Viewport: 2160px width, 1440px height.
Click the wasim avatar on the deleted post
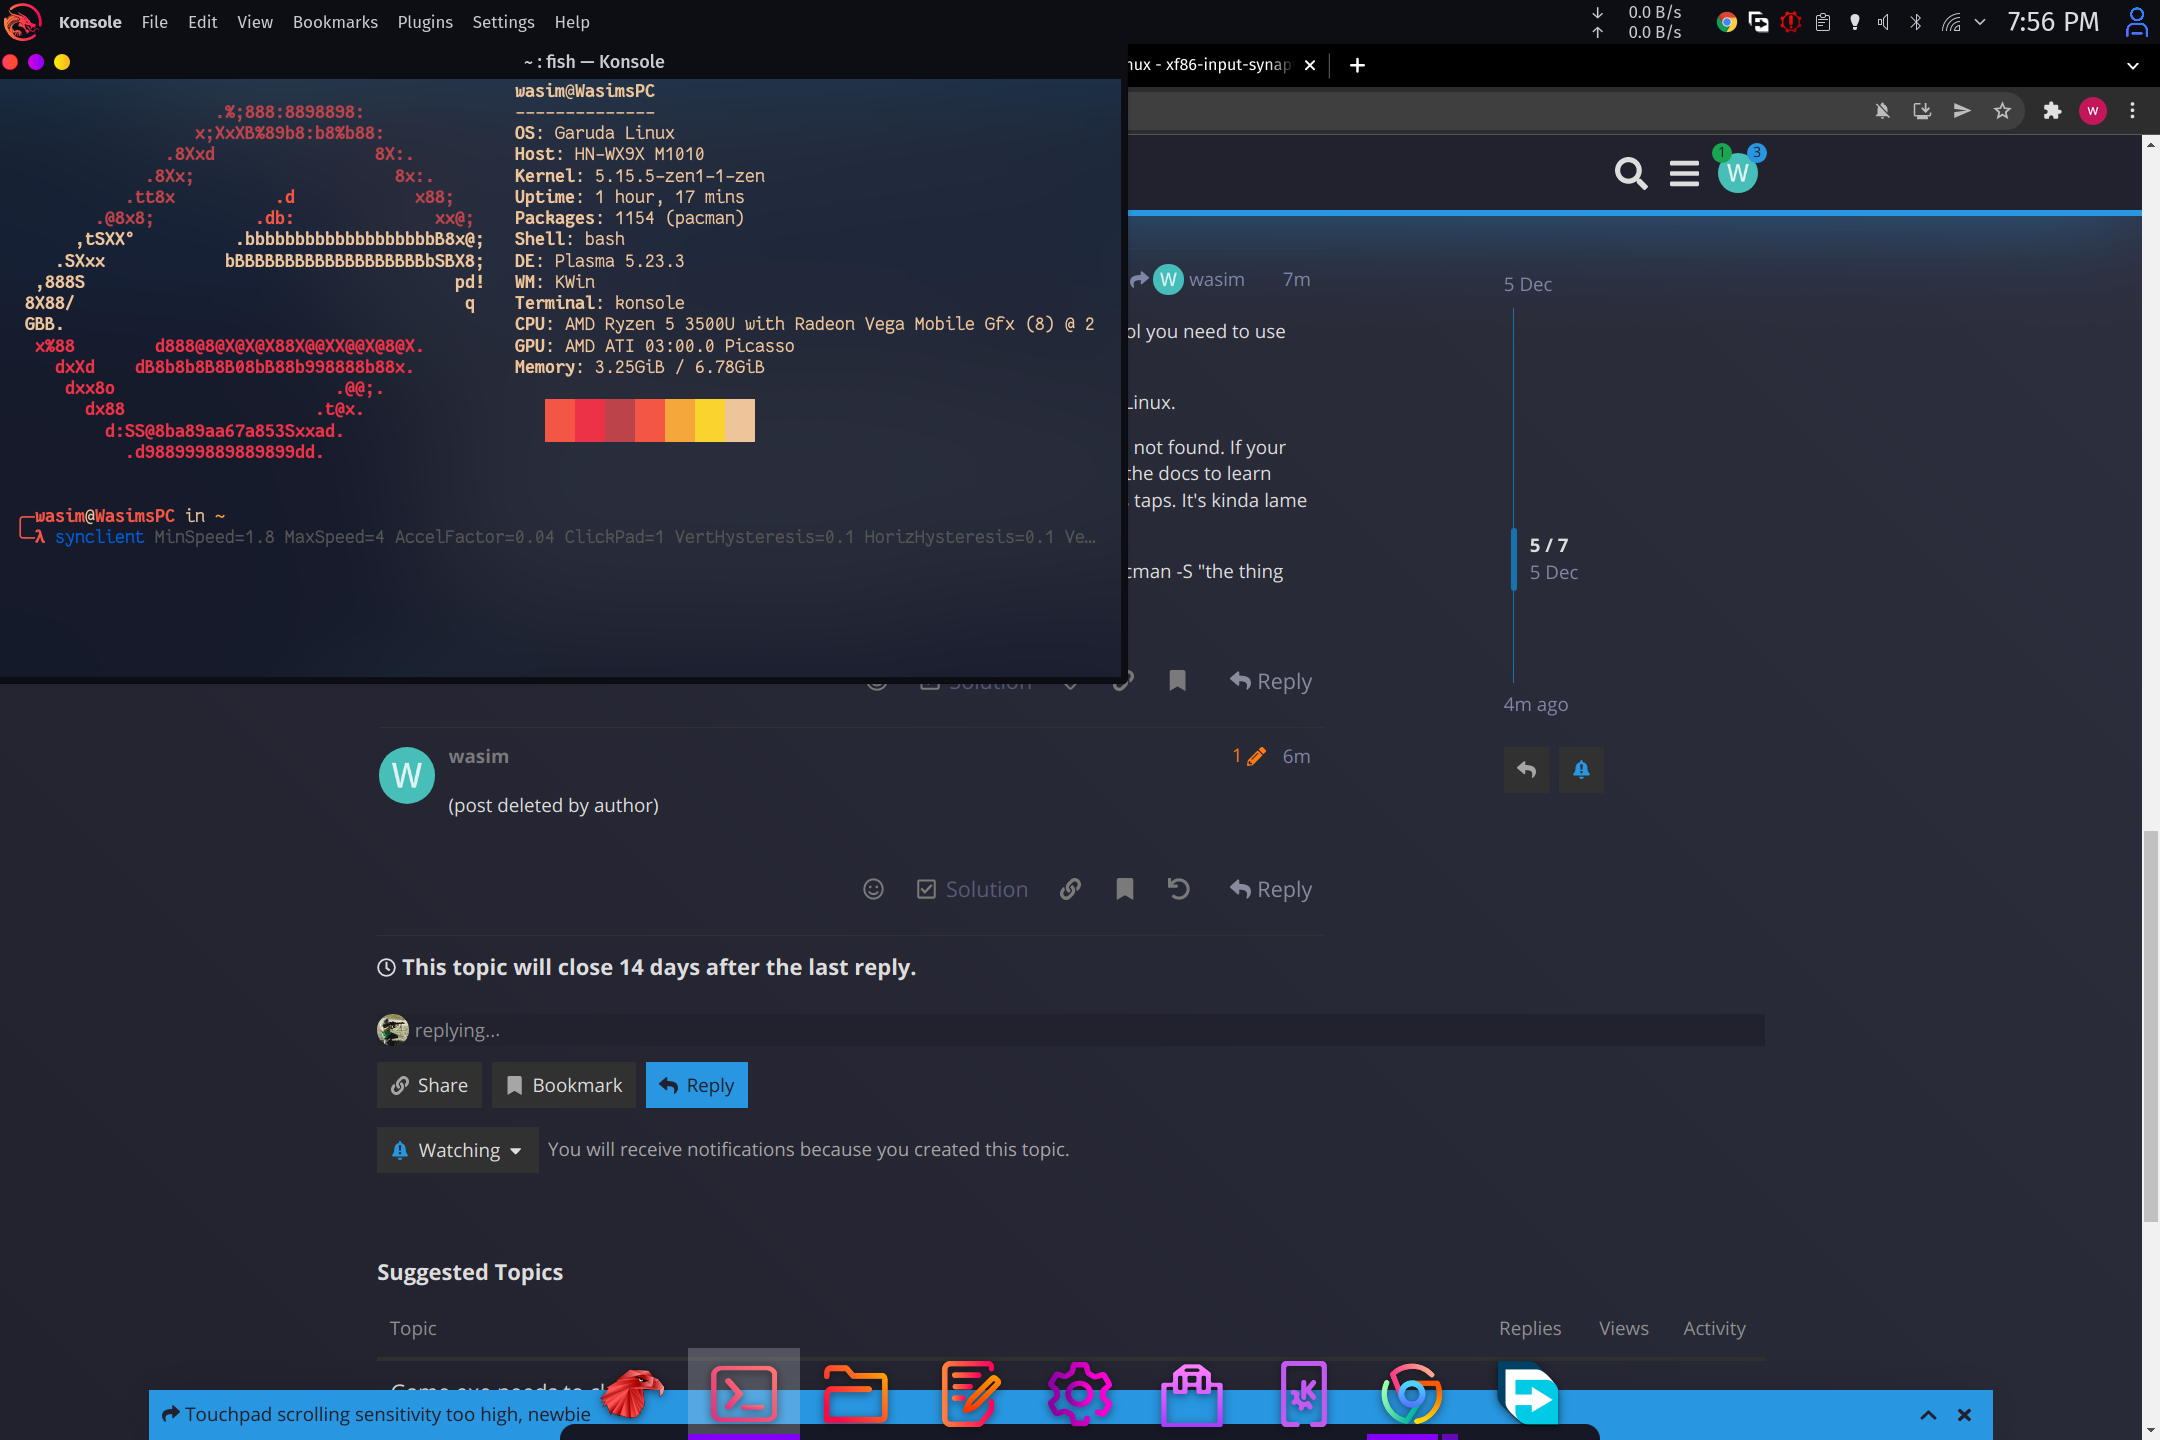pos(407,775)
